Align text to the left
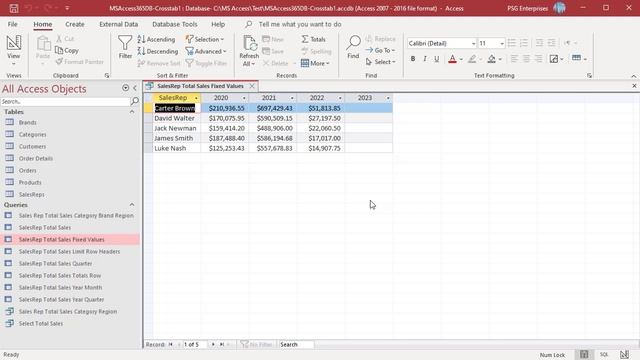Screen dimensions: 640x360 pos(514,59)
